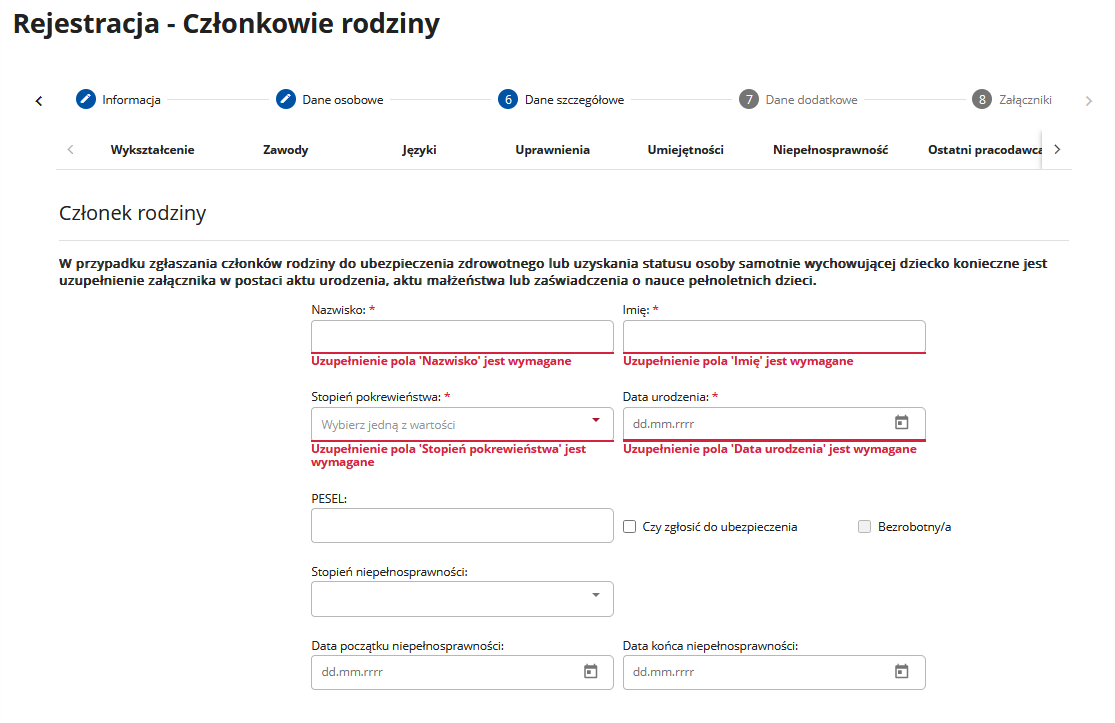Open calendar for Data urodzenia
Screen dimensions: 1115x723
point(902,422)
